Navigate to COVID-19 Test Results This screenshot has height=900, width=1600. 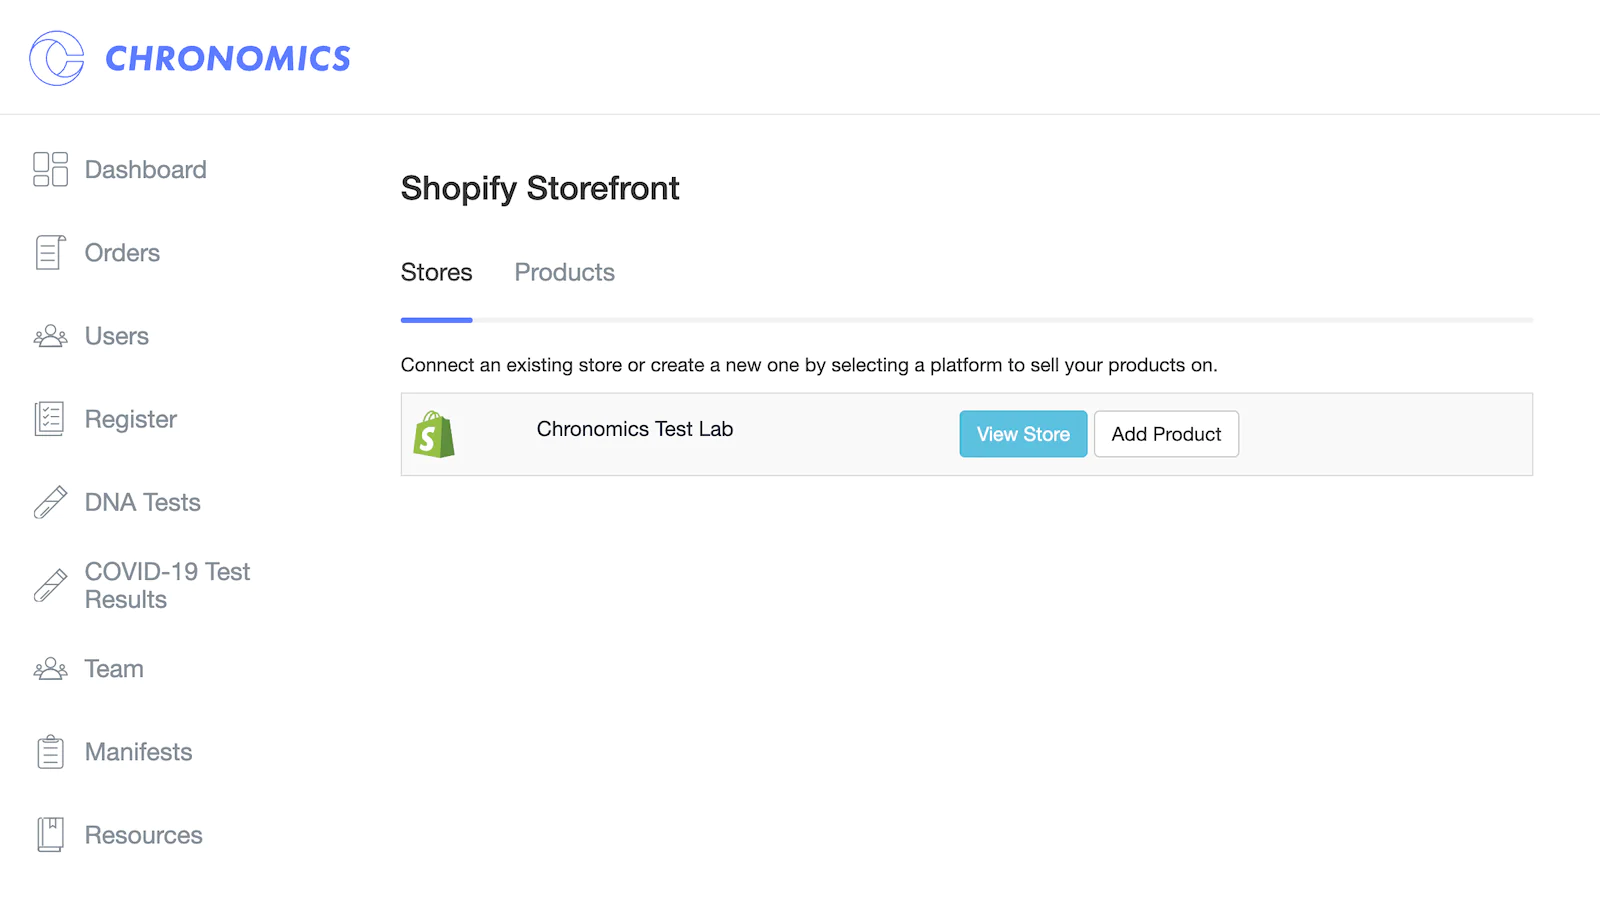[x=167, y=585]
